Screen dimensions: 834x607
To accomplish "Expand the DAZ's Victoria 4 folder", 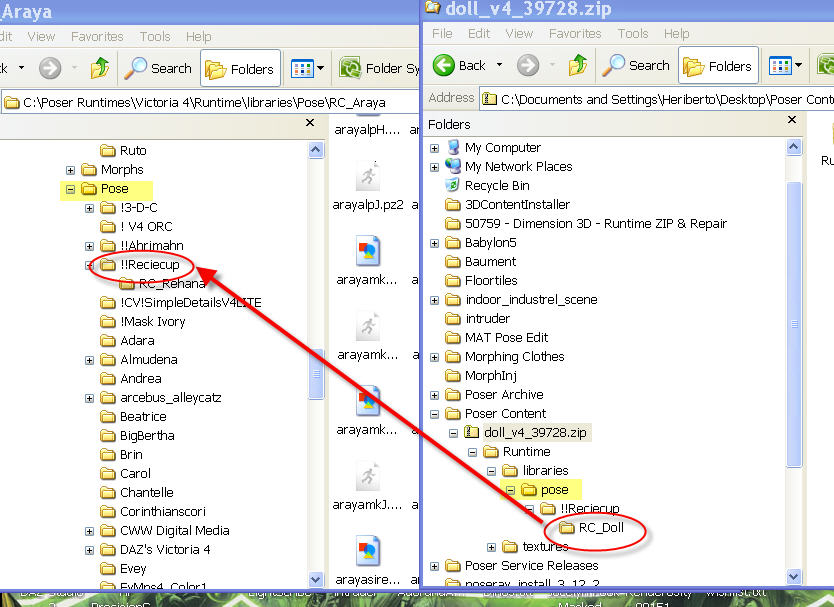I will [89, 551].
